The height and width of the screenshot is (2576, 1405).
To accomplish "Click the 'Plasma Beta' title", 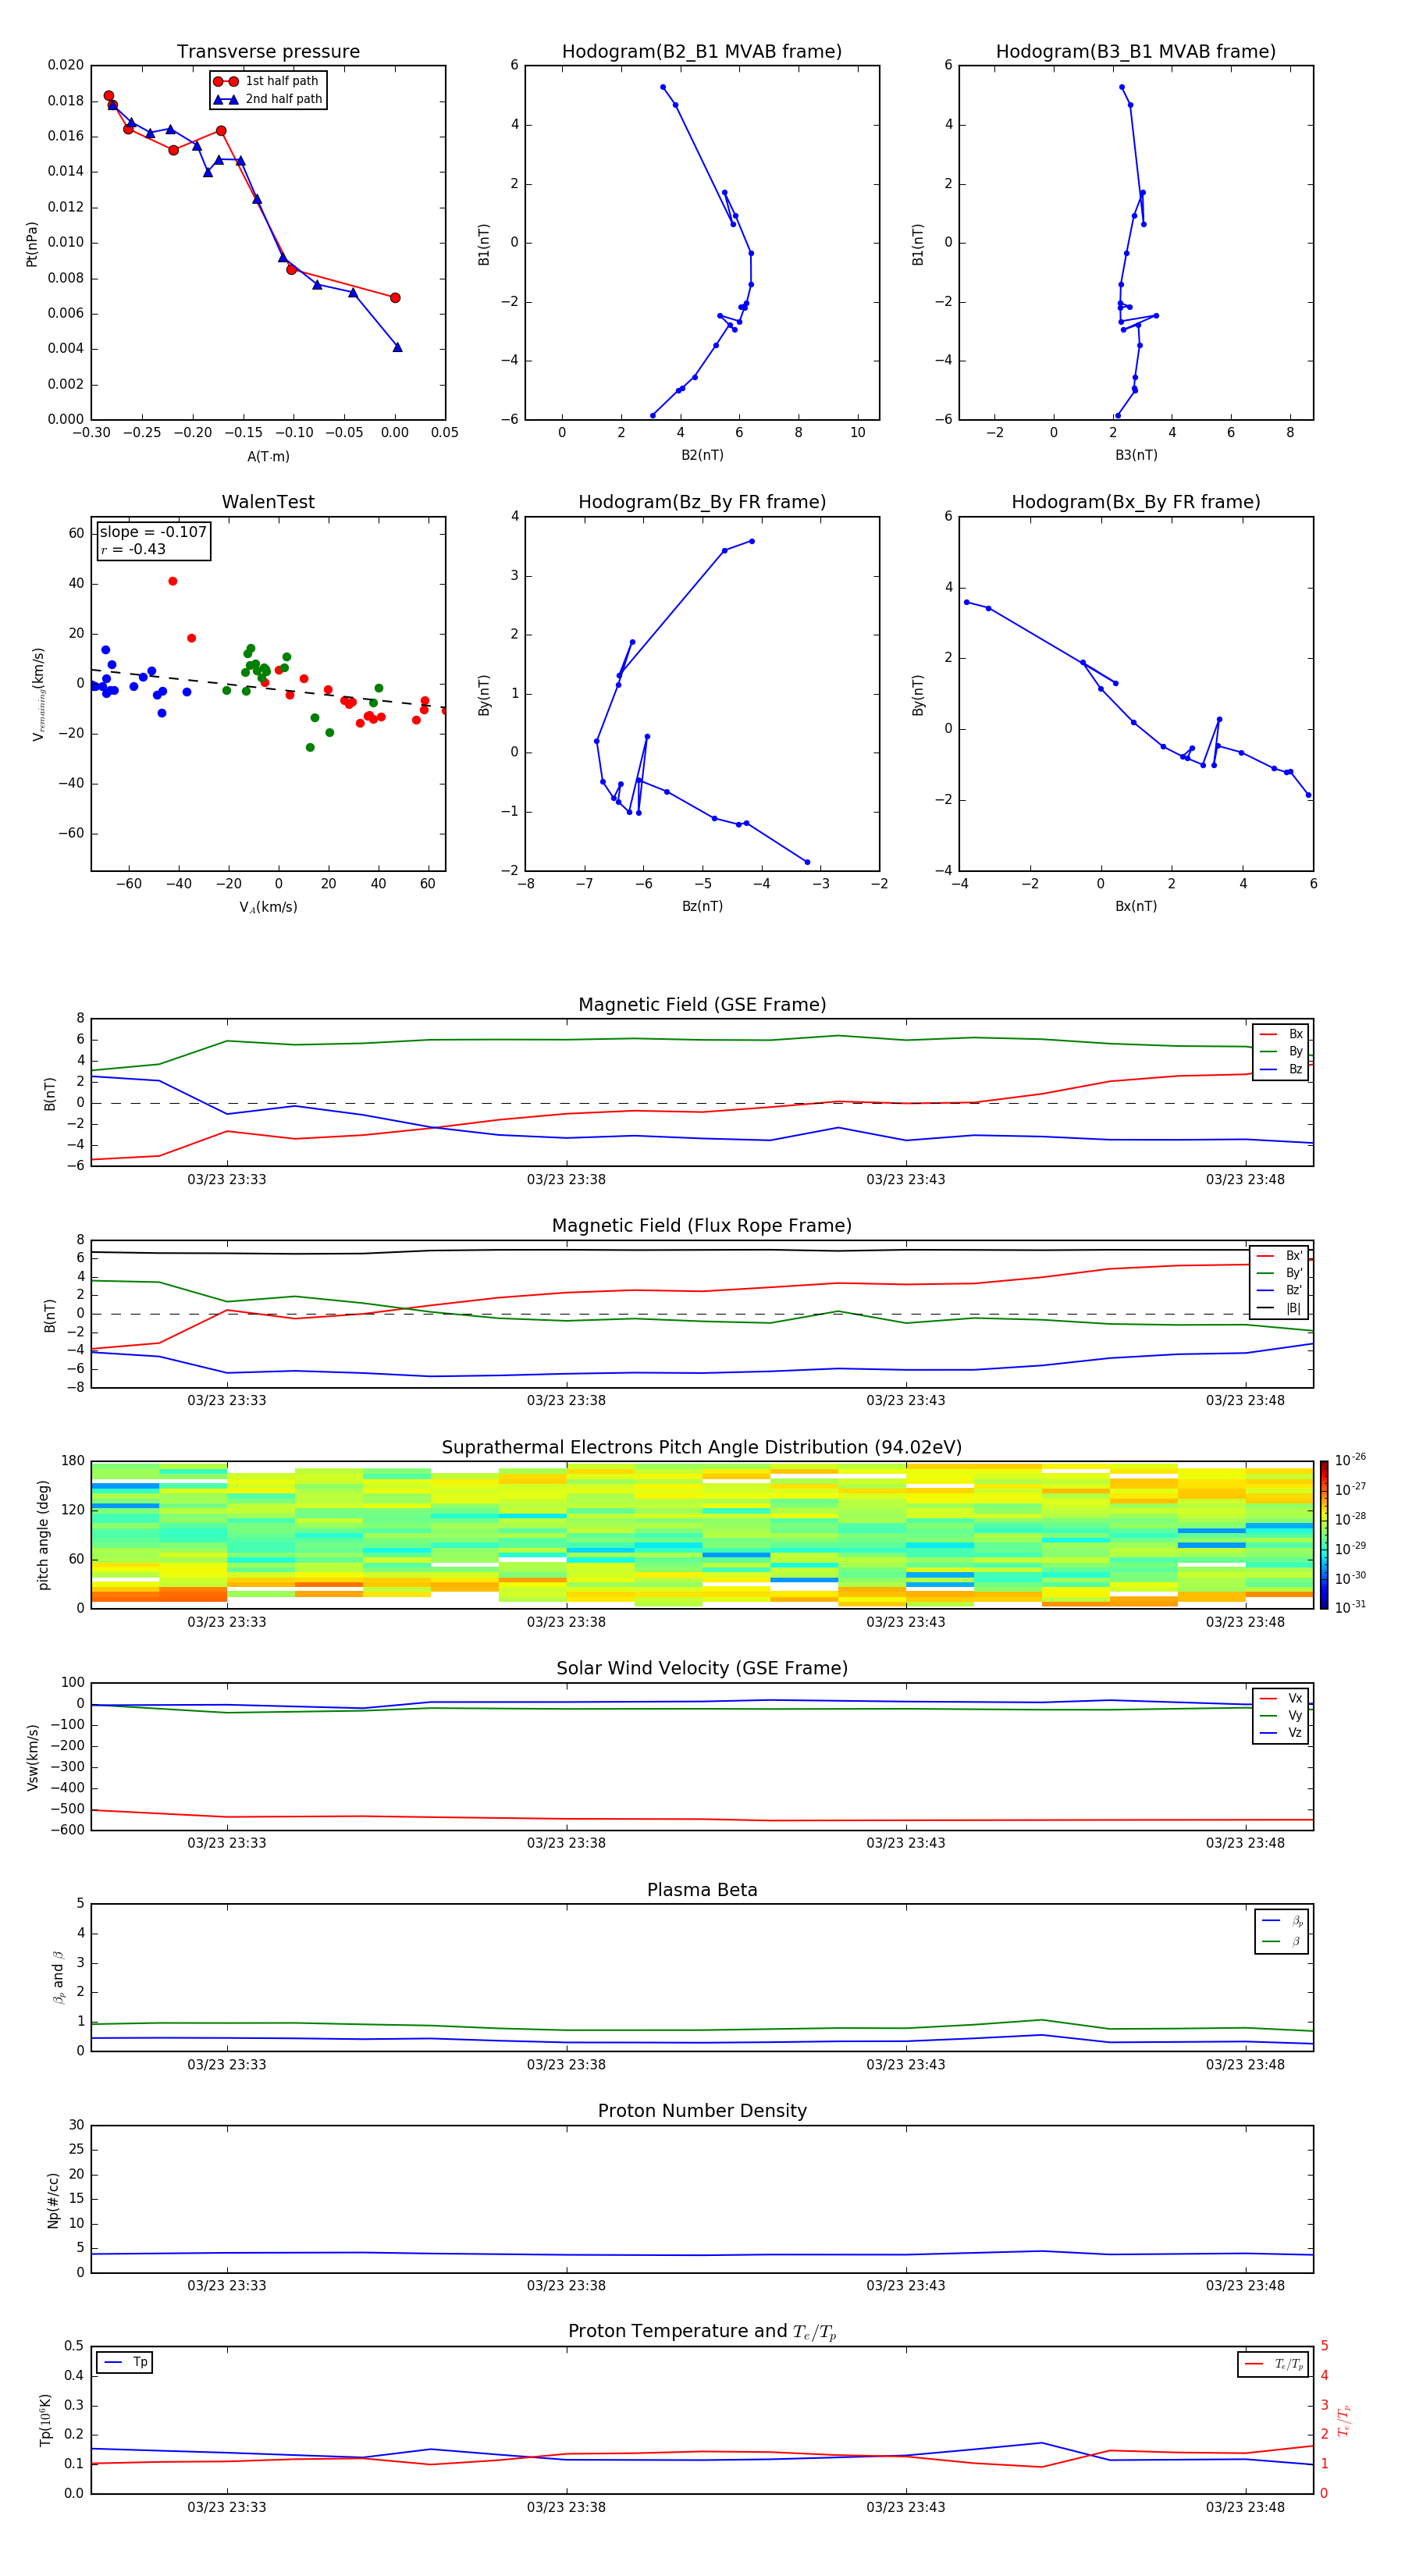I will 702,1891.
